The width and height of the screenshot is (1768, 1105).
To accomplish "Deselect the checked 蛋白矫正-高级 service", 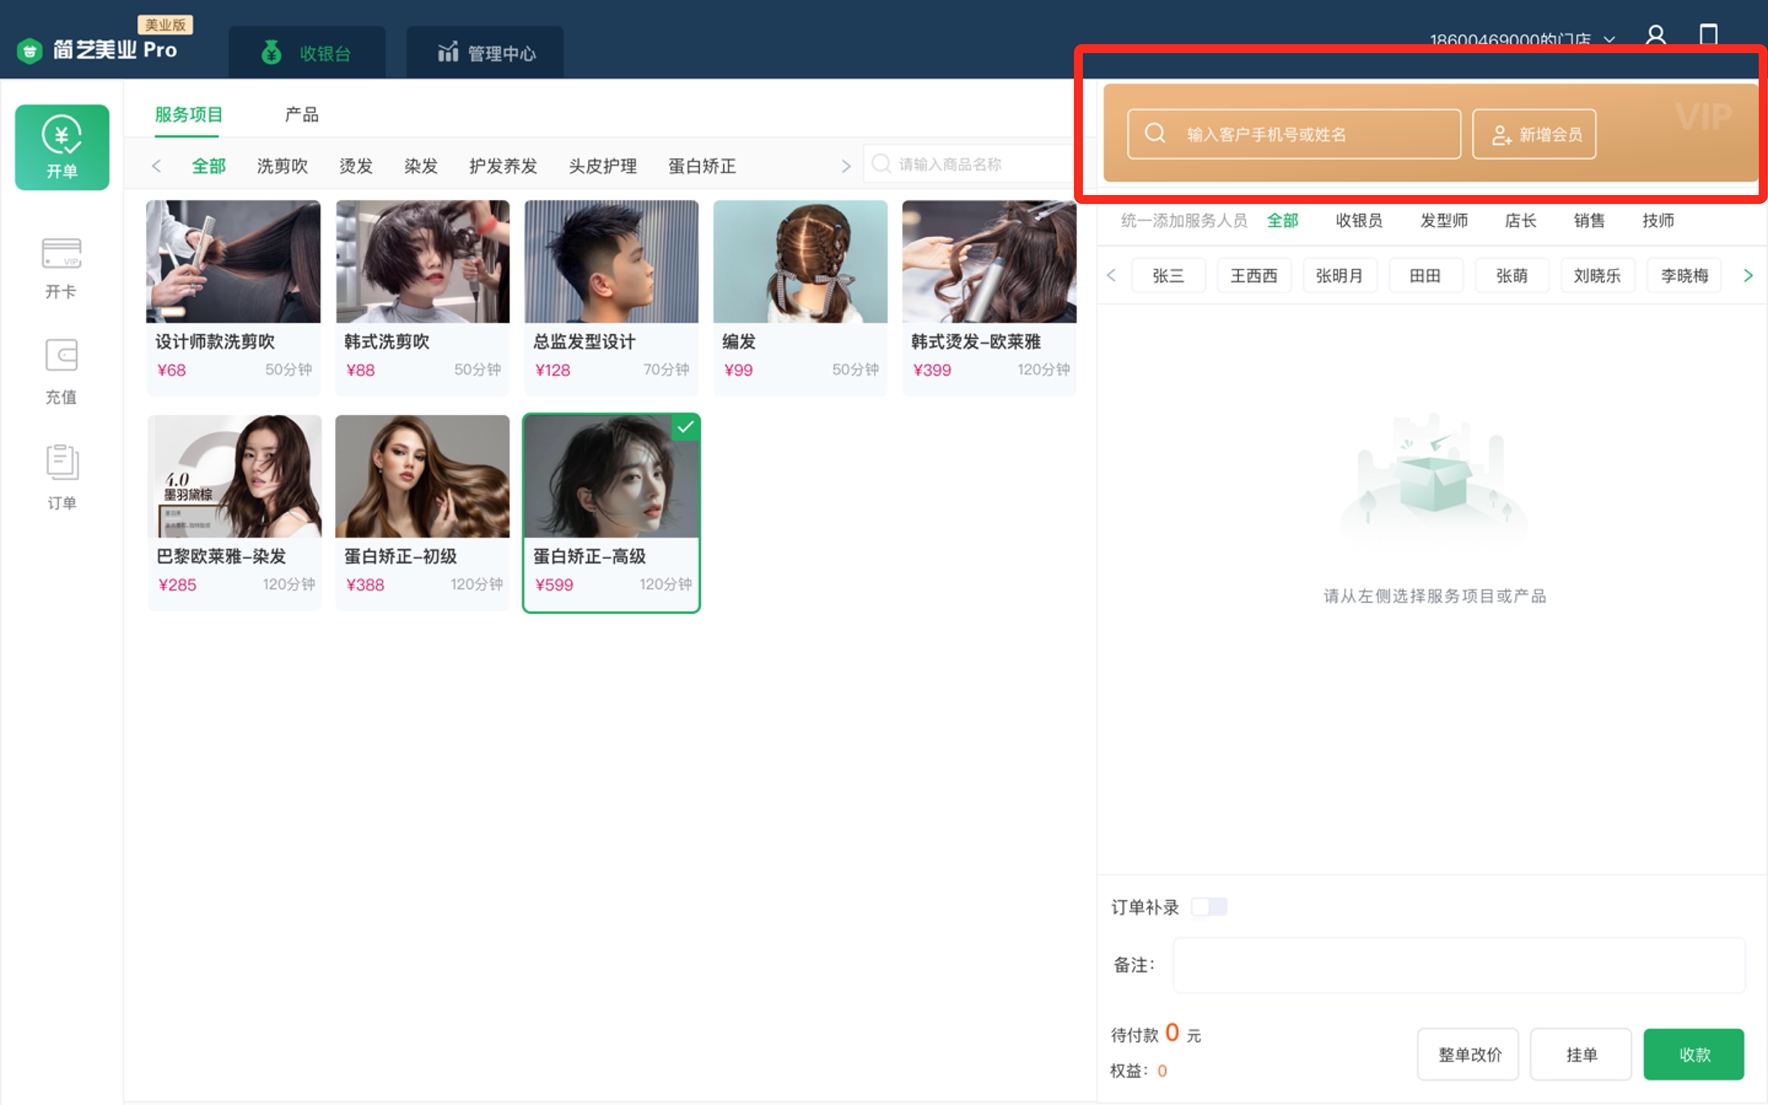I will click(x=610, y=512).
